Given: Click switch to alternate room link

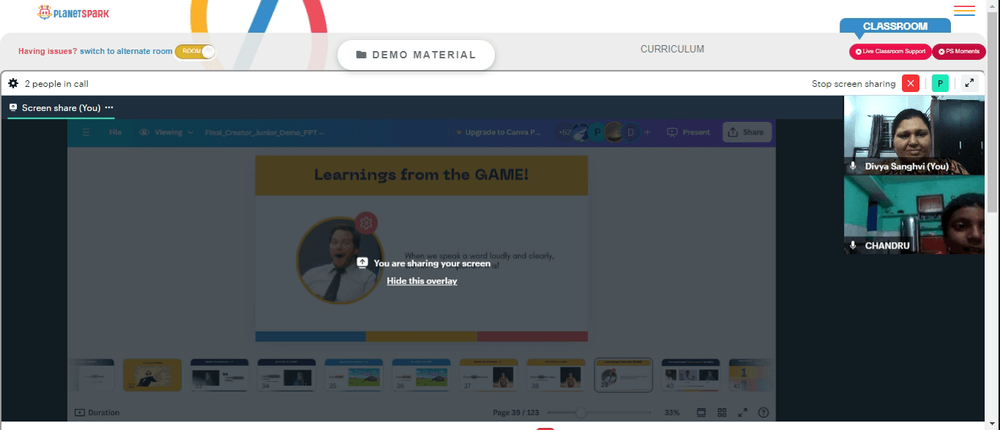Looking at the screenshot, I should [126, 52].
